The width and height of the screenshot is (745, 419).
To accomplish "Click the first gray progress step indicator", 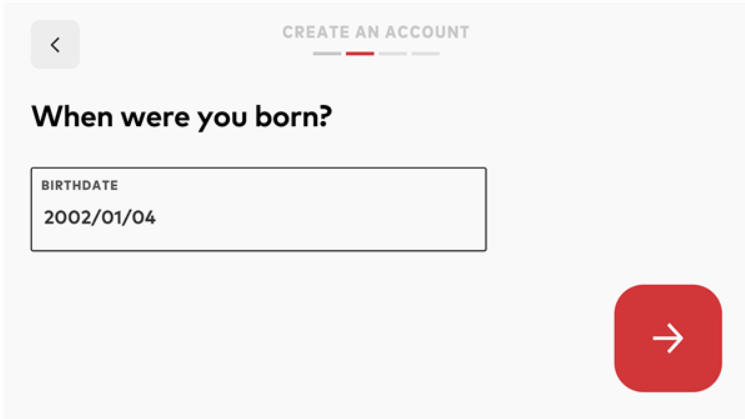I will click(x=327, y=53).
